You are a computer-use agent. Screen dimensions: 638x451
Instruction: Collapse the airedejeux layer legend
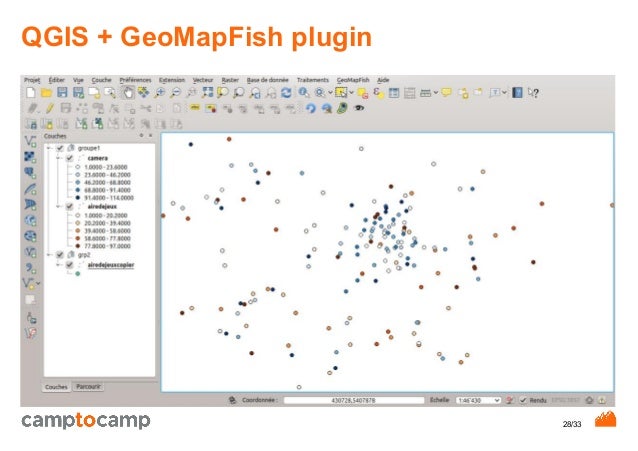point(59,207)
